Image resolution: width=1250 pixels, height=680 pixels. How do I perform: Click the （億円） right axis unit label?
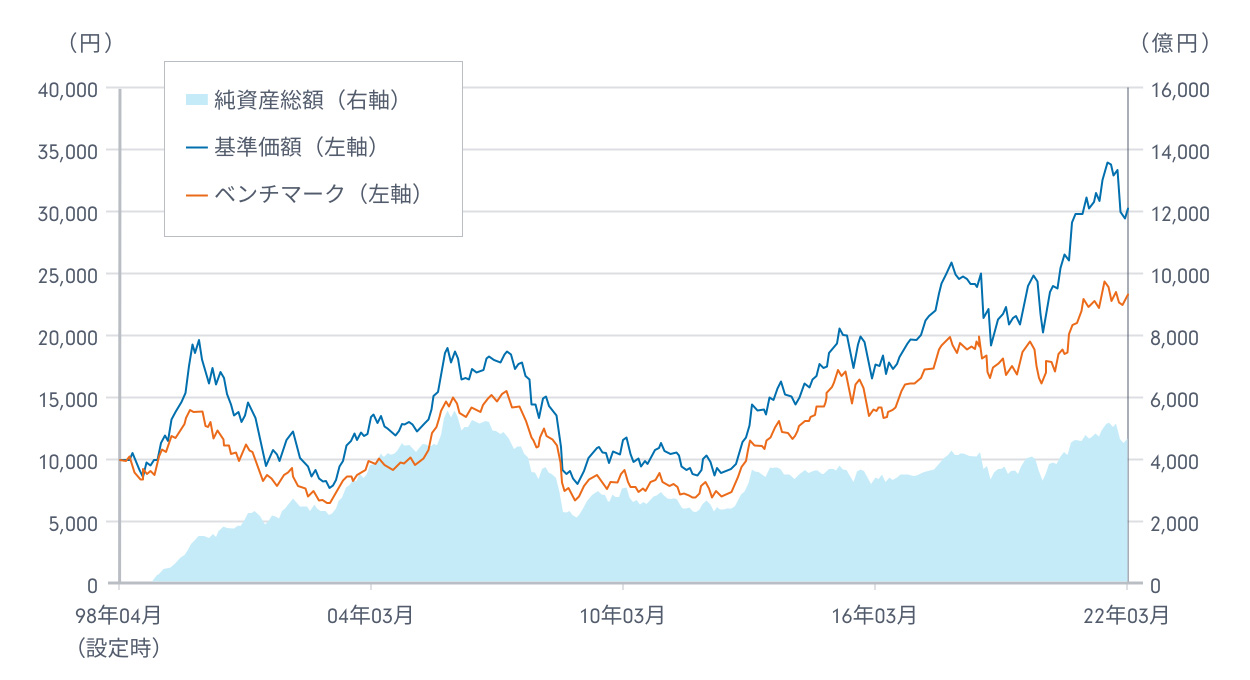pyautogui.click(x=1175, y=43)
